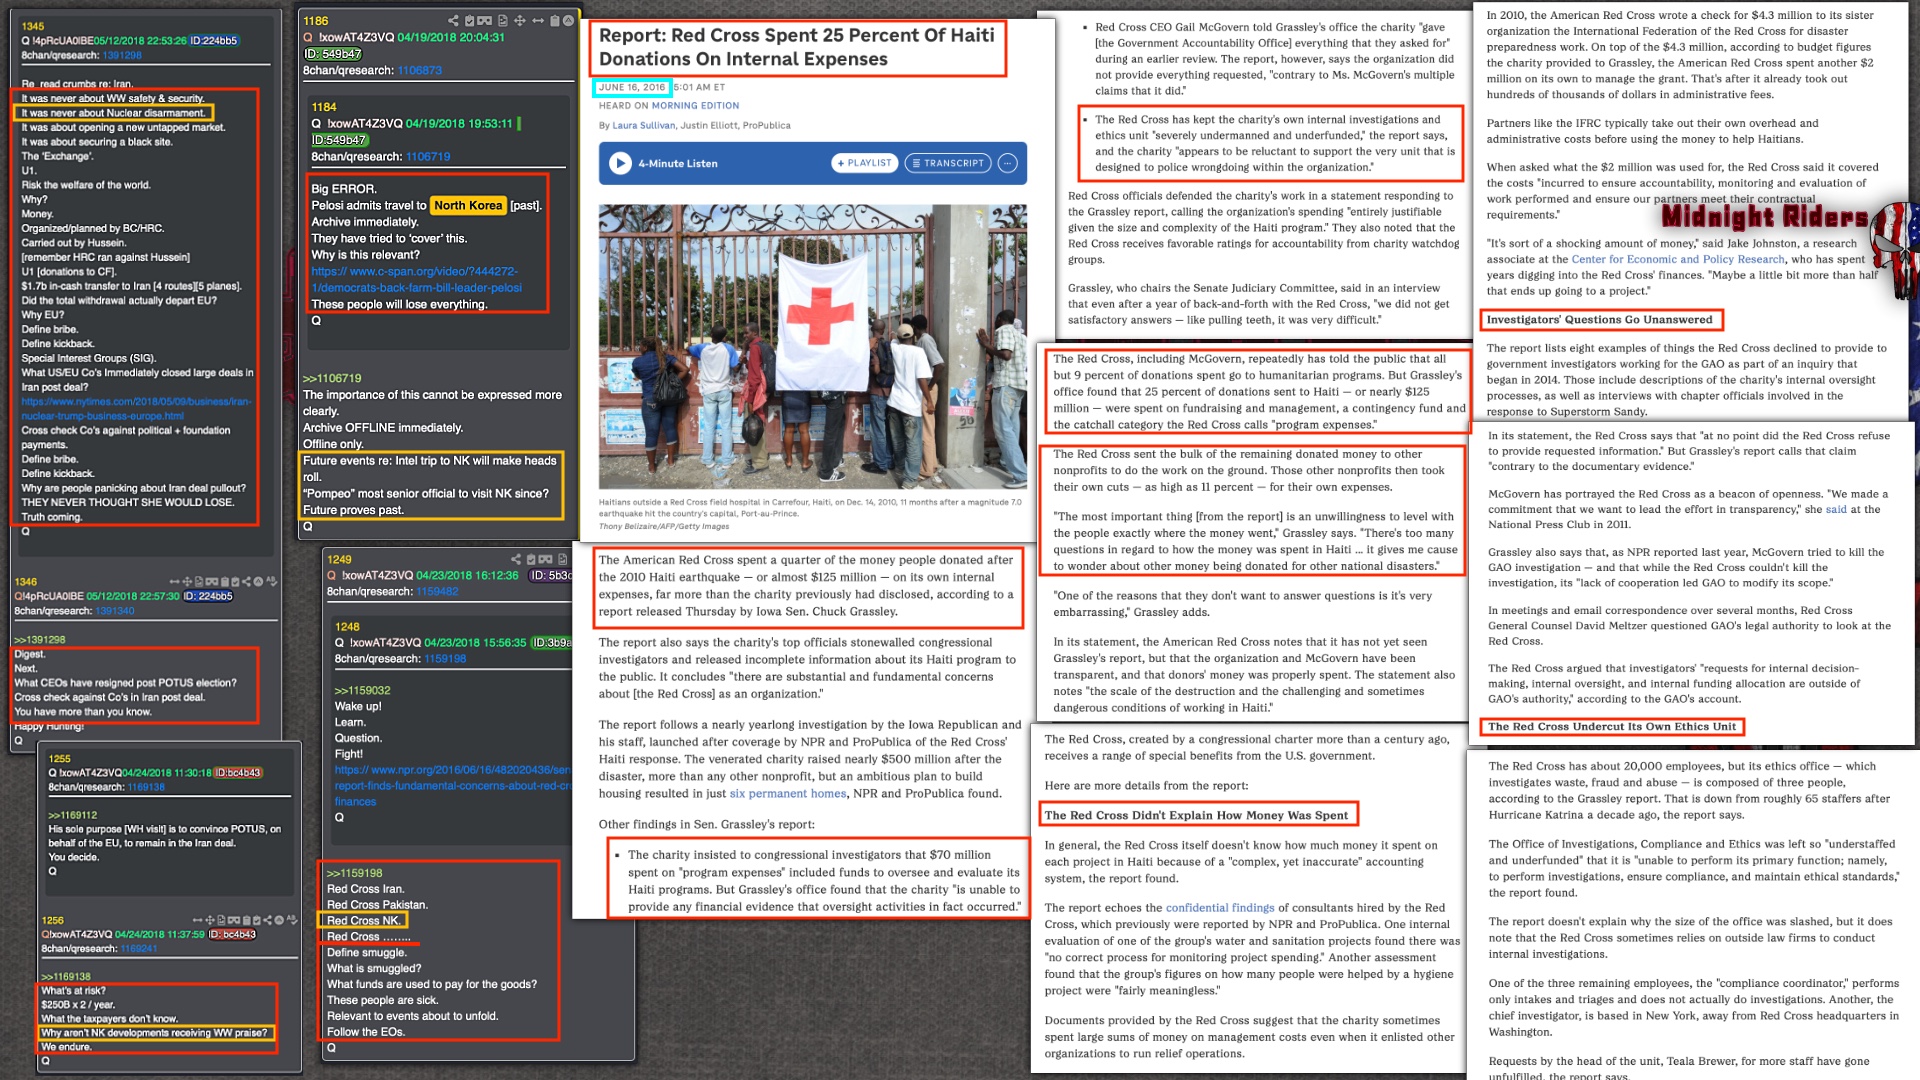Click the document icon on post 1346

(199, 581)
